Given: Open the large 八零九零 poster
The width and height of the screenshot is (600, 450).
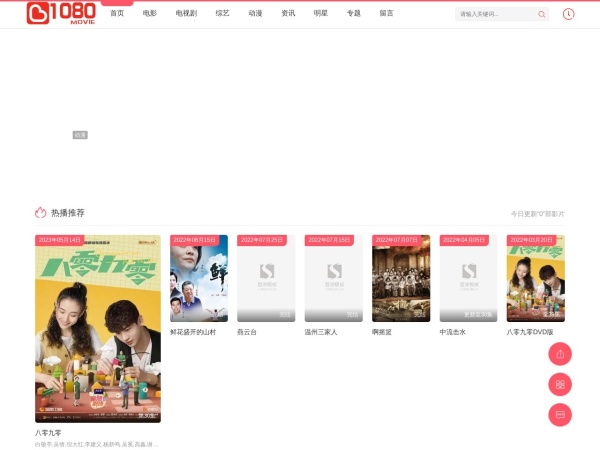Looking at the screenshot, I should coord(97,328).
